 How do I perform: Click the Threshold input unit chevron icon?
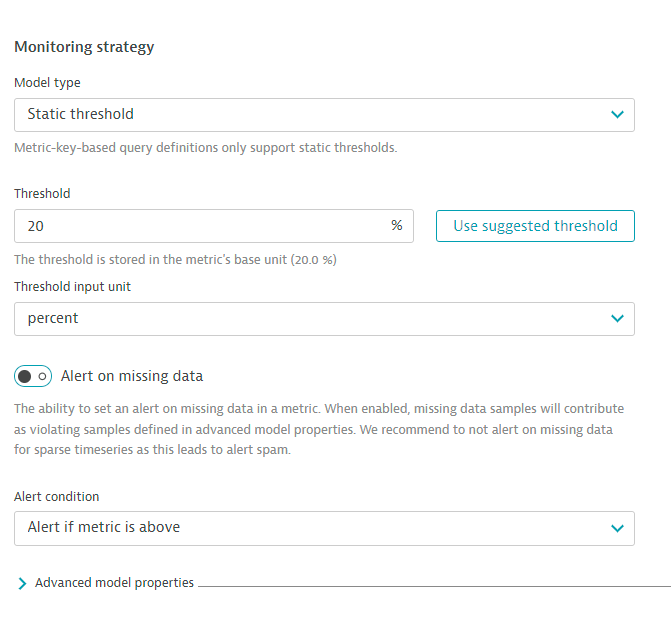(617, 319)
